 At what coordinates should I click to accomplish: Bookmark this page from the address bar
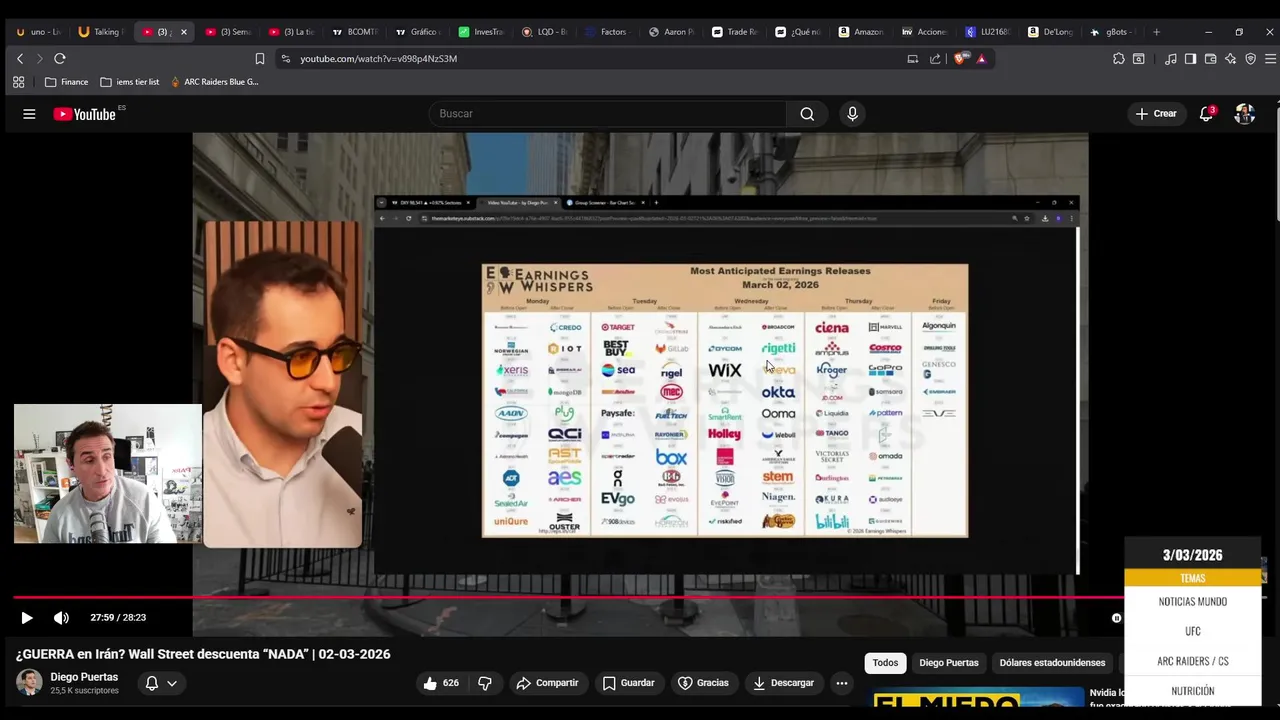point(260,58)
